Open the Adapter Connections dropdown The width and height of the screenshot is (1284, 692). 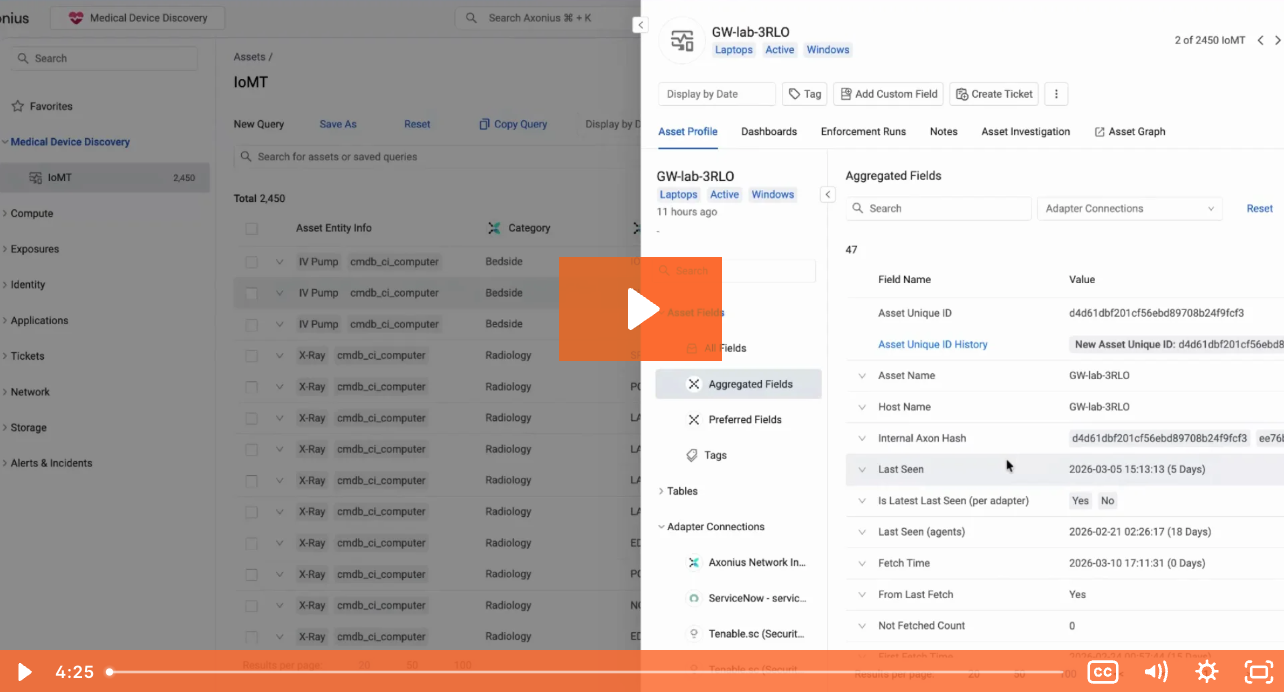coord(1130,209)
